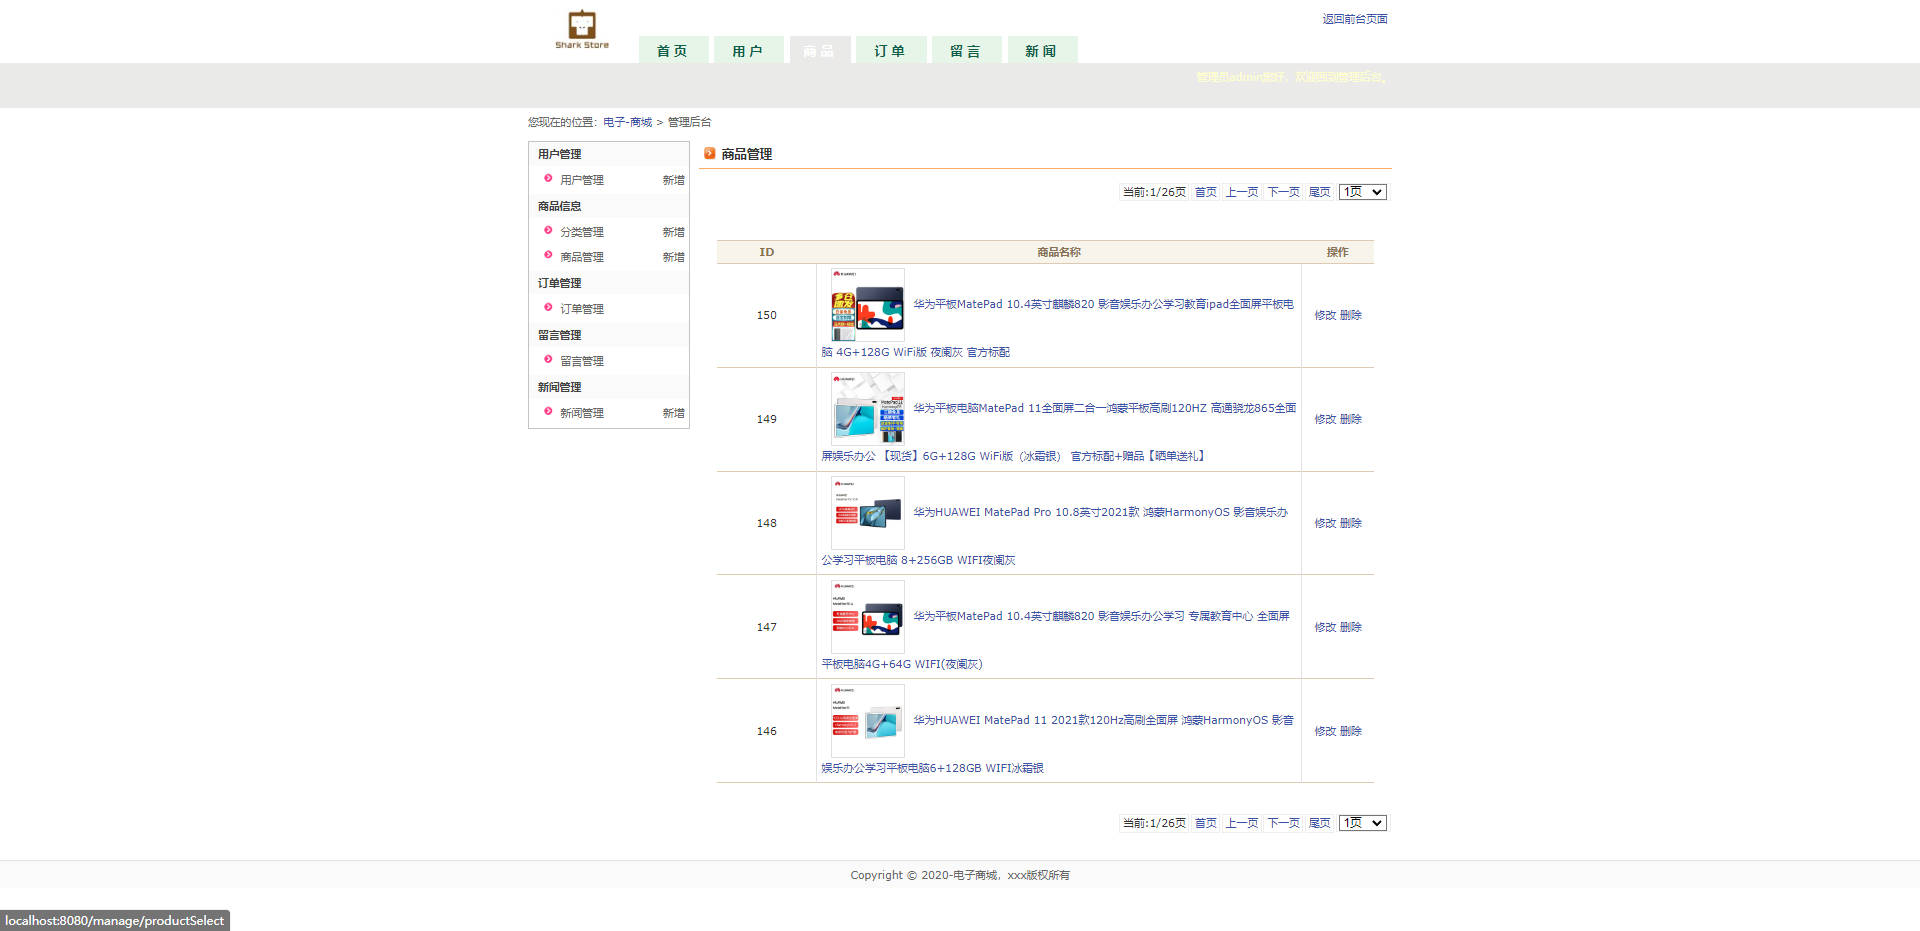Click 修改 for product 149
1920x931 pixels.
click(x=1325, y=419)
